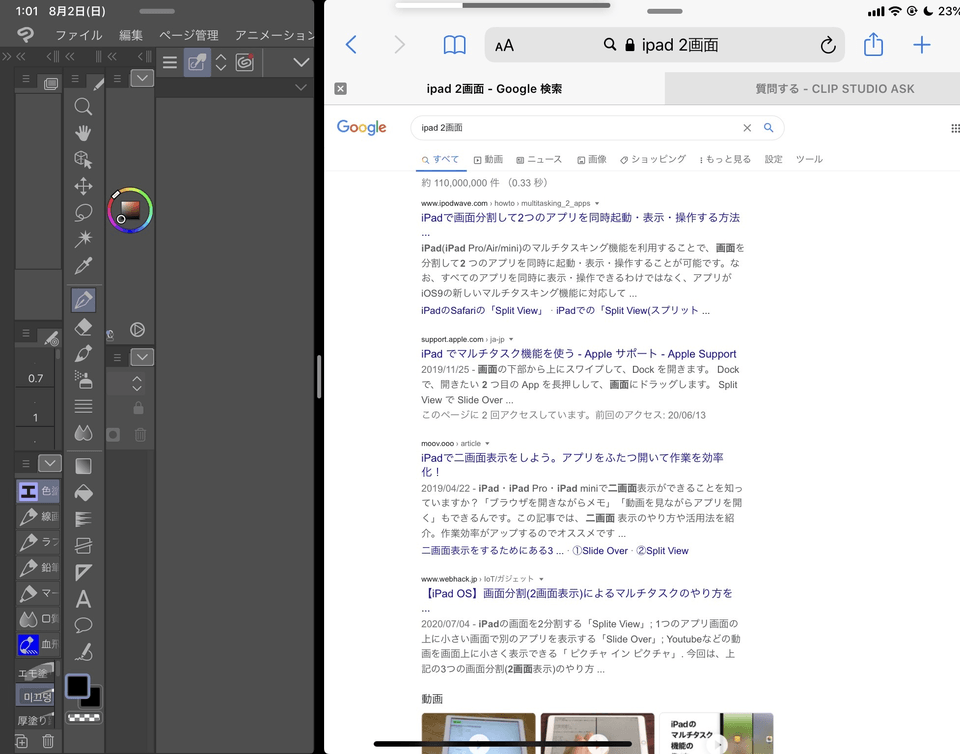The height and width of the screenshot is (754, 960).
Task: Click the ②Split View sublink
Action: [x=662, y=551]
